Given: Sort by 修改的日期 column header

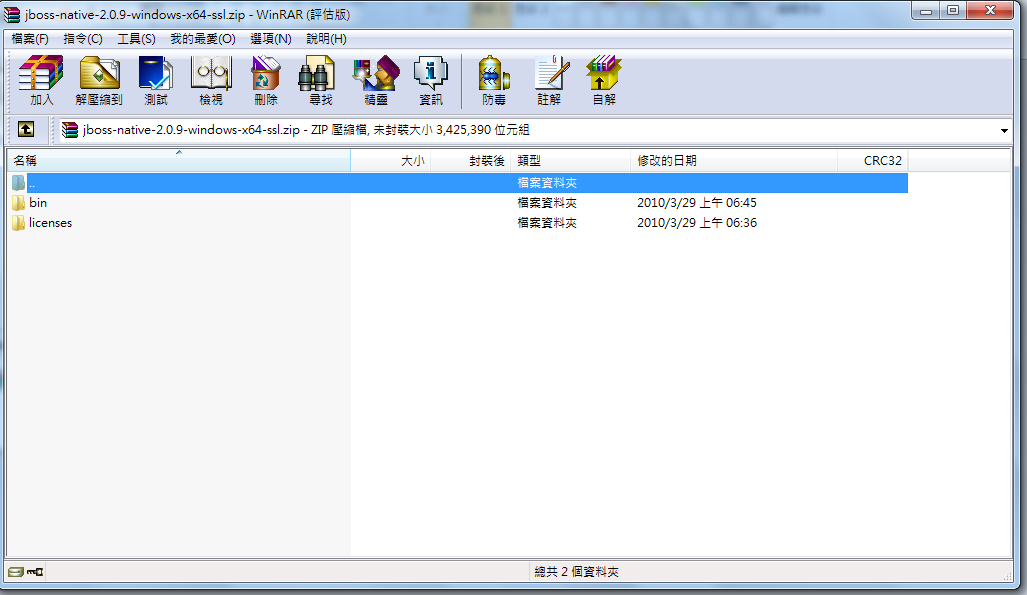Looking at the screenshot, I should pyautogui.click(x=734, y=161).
